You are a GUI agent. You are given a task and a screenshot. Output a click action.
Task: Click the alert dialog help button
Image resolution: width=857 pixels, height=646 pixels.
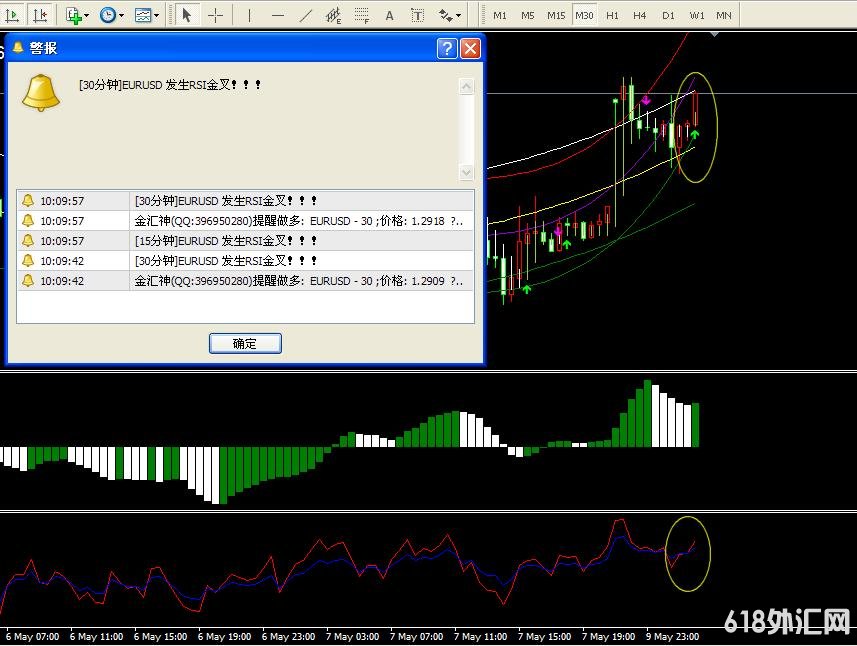(x=447, y=48)
